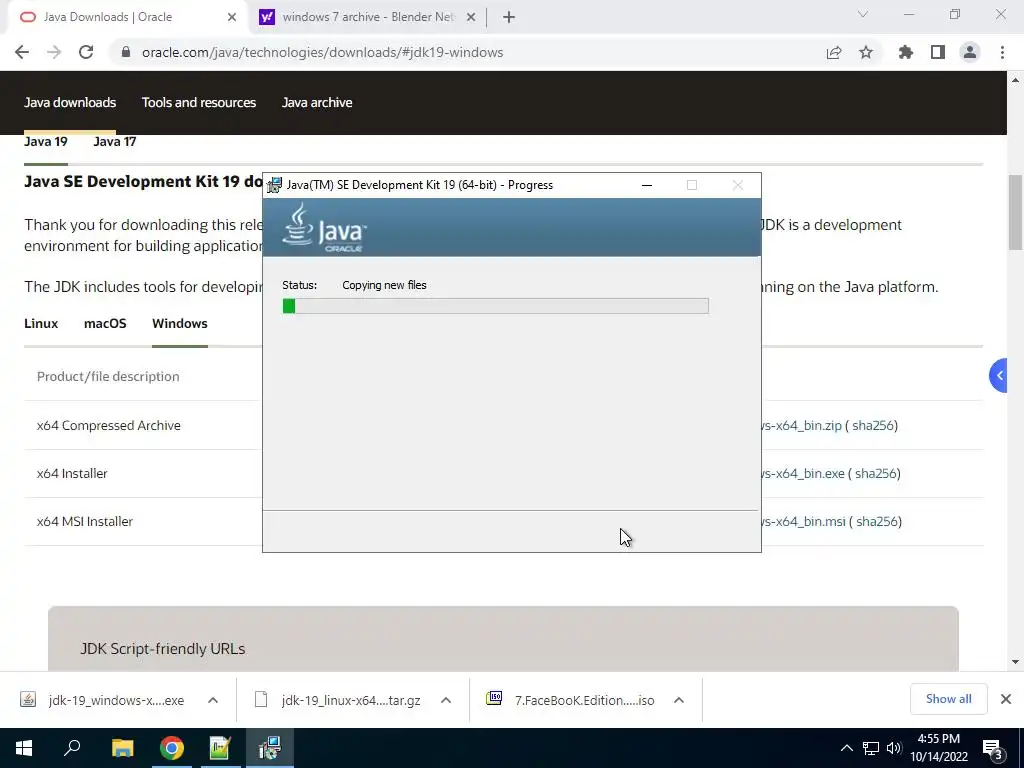This screenshot has height=768, width=1024.
Task: Expand options for jdk-19_linux tar.gz download
Action: (446, 700)
